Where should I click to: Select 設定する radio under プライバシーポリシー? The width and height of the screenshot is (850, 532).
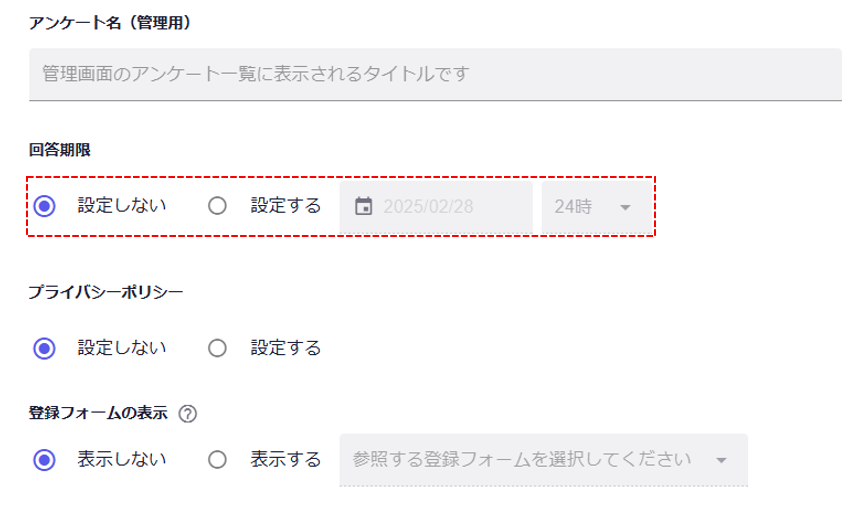point(217,348)
